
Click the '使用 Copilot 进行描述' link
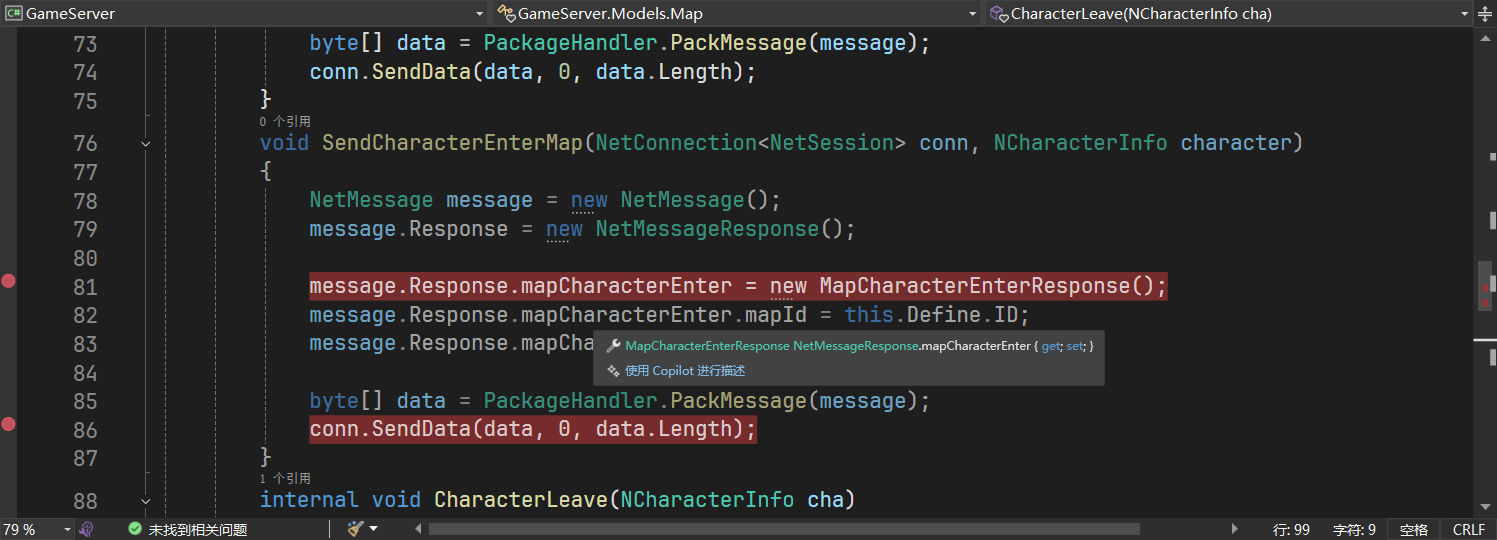point(685,371)
